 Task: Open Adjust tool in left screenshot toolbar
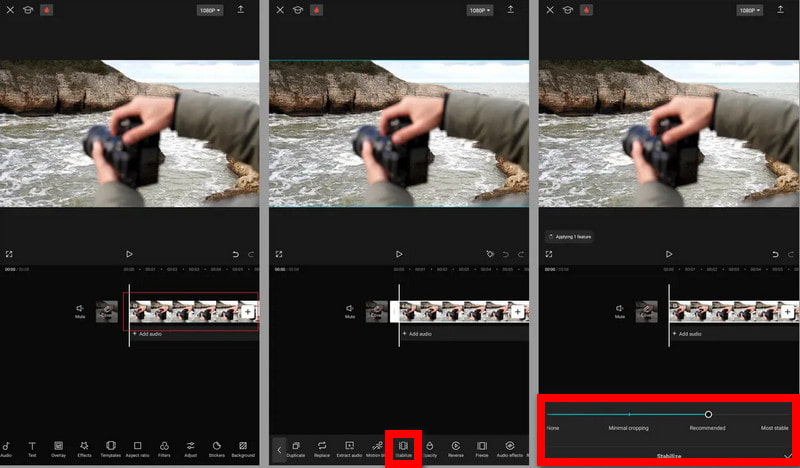(x=190, y=449)
